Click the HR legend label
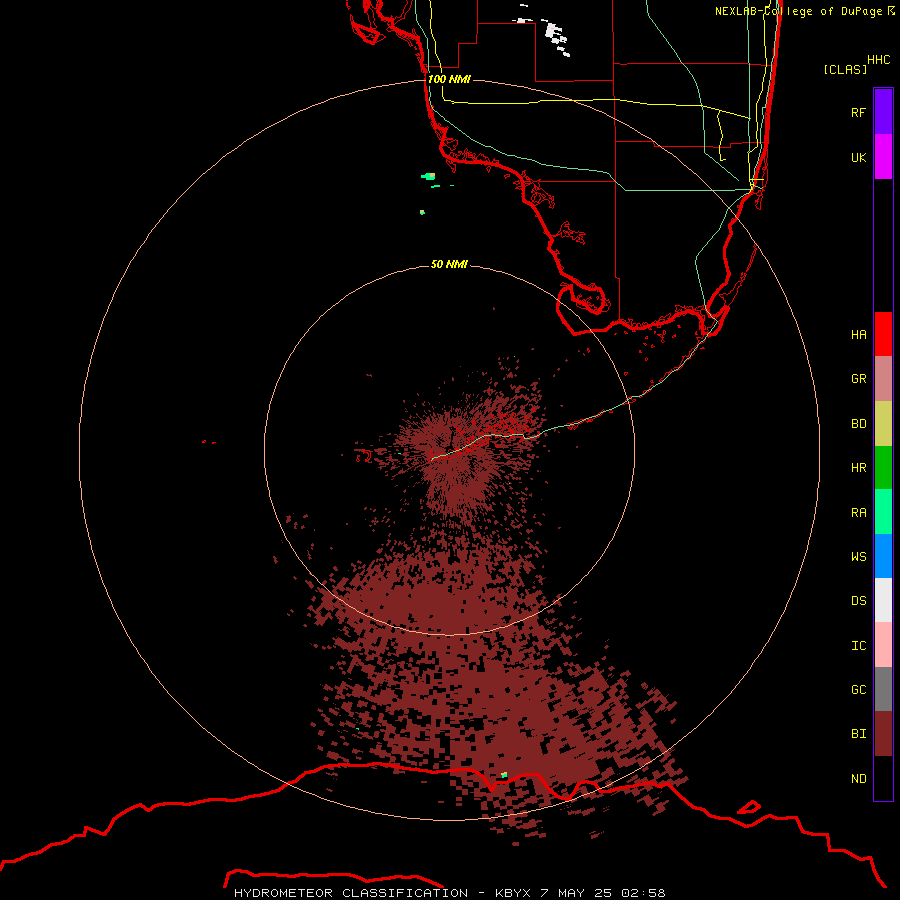This screenshot has height=900, width=900. point(858,468)
